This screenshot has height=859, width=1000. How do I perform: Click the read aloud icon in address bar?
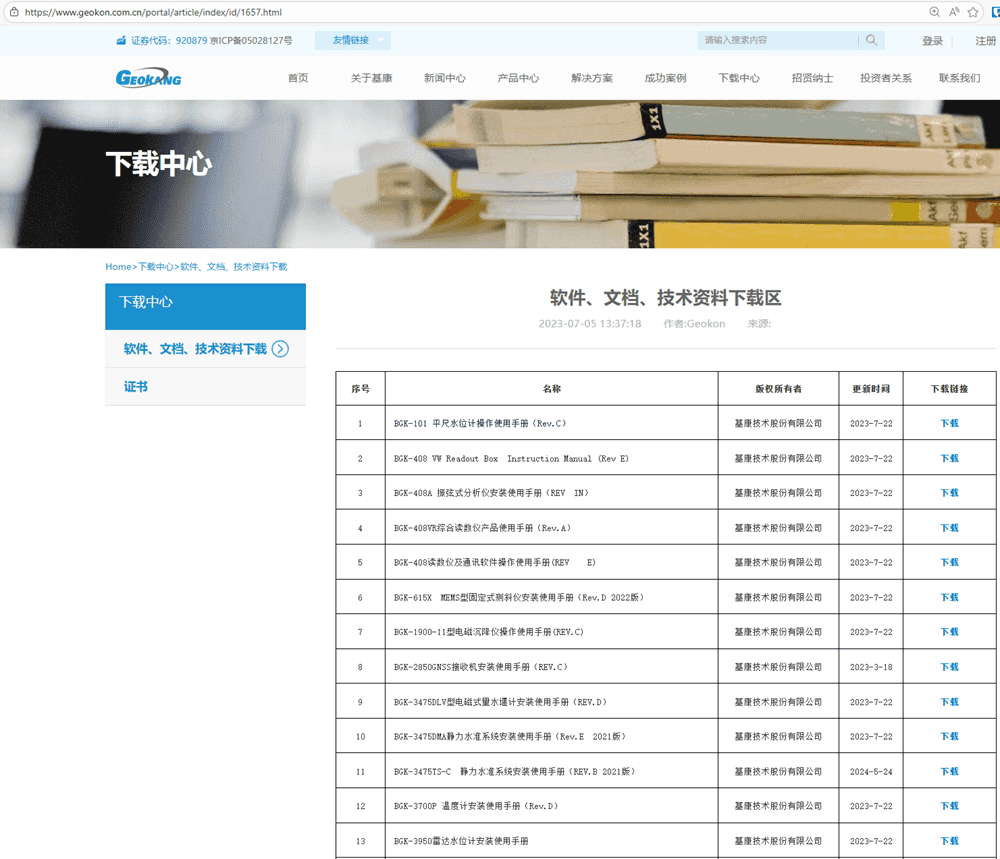954,12
